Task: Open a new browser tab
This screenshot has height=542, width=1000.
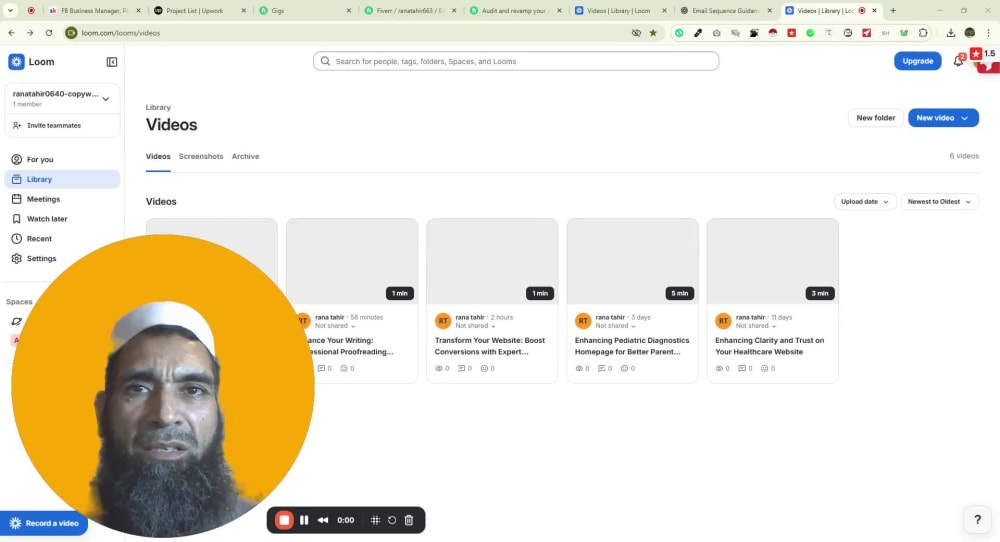Action: pyautogui.click(x=893, y=11)
